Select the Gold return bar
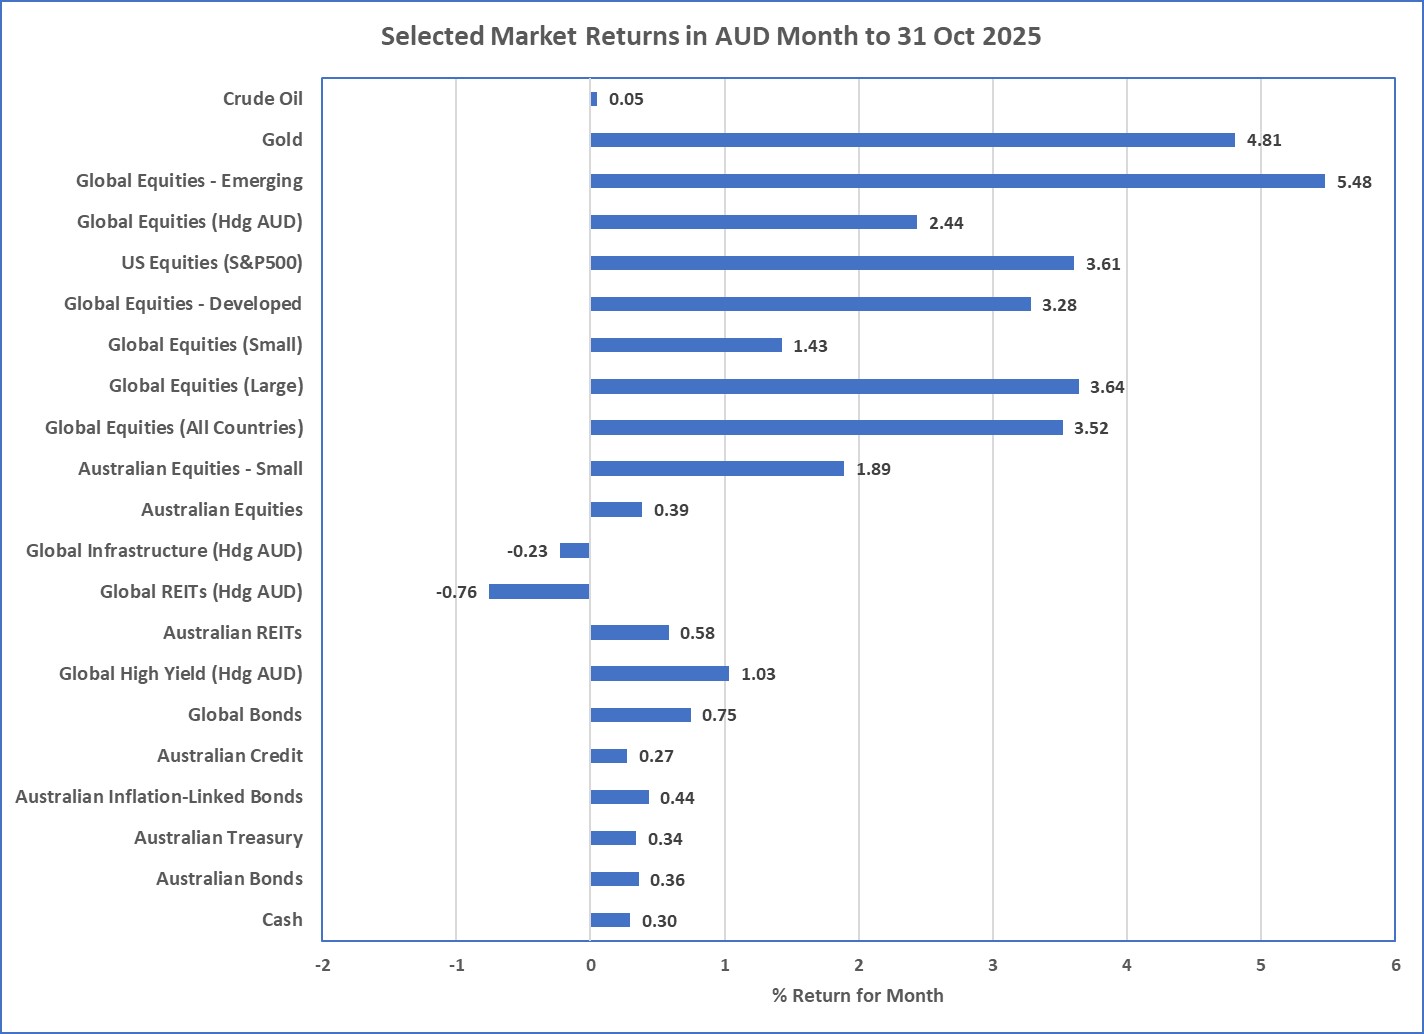The image size is (1424, 1034). coord(912,140)
